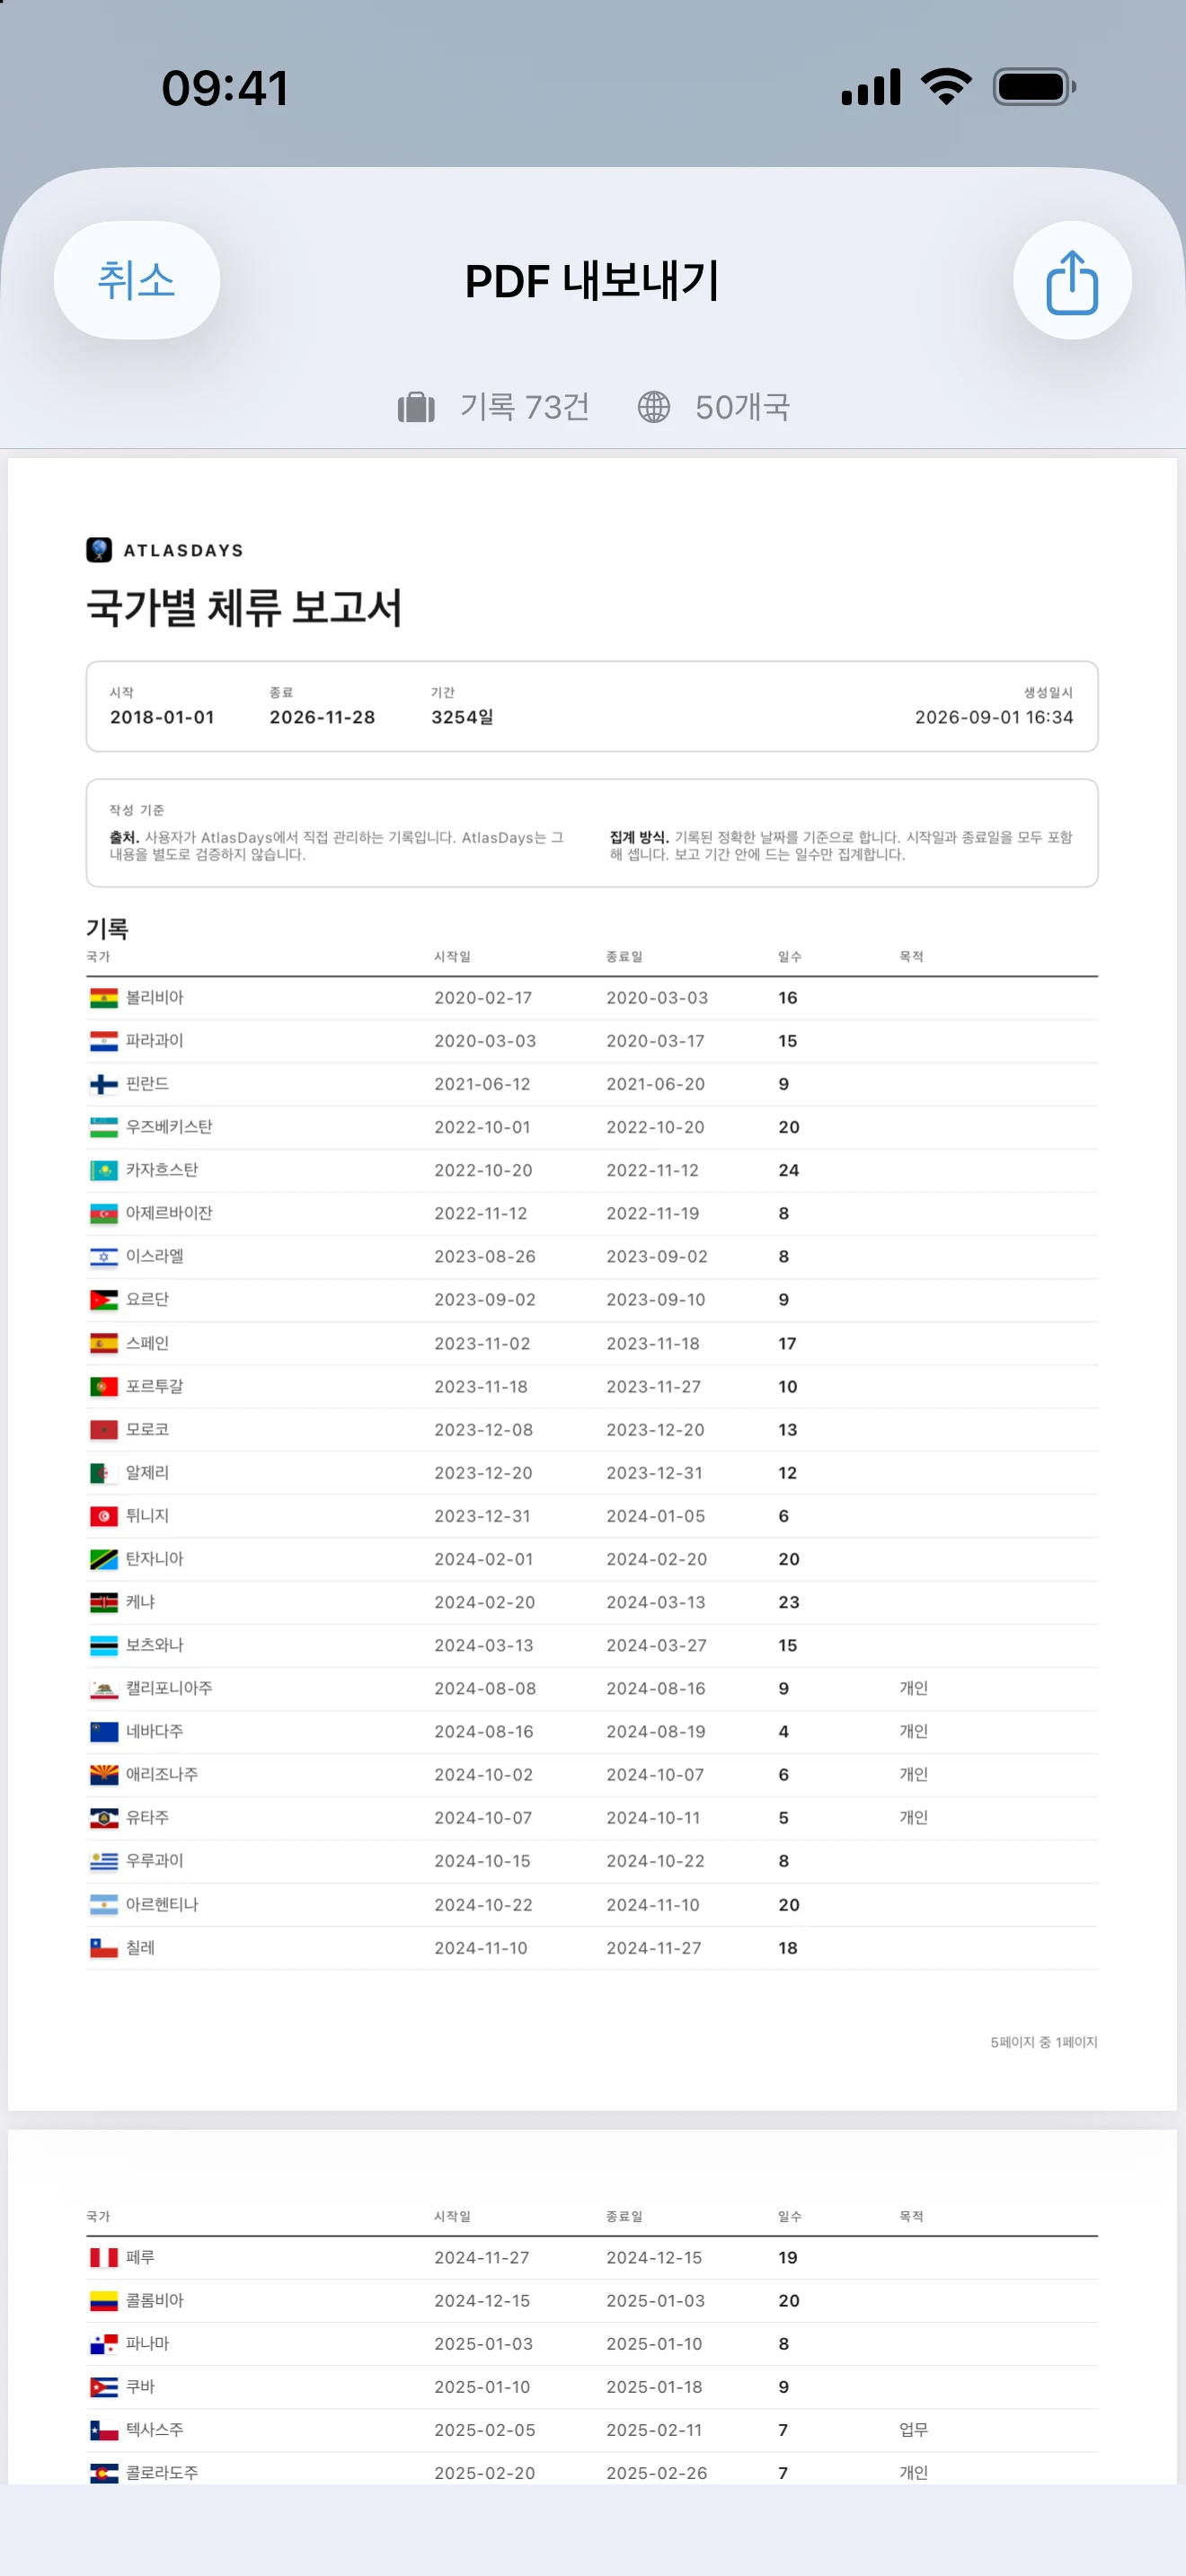Tap the Kazakhstan flag icon
The width and height of the screenshot is (1186, 2576).
pos(104,1170)
